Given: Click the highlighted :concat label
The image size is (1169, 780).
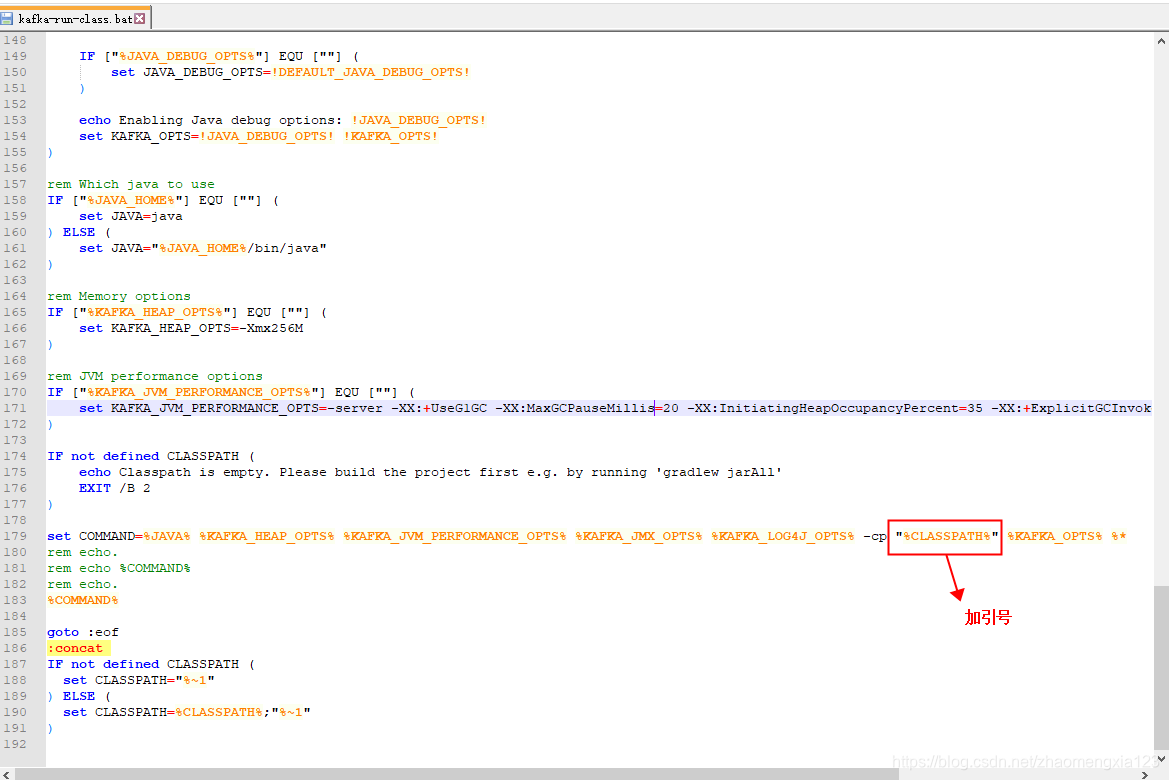Looking at the screenshot, I should (x=75, y=648).
